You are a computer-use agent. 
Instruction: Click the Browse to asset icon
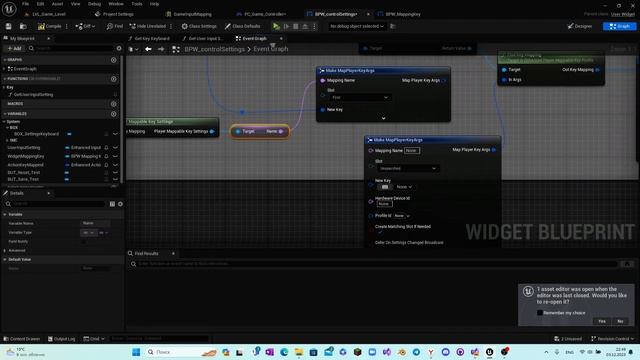point(23,26)
